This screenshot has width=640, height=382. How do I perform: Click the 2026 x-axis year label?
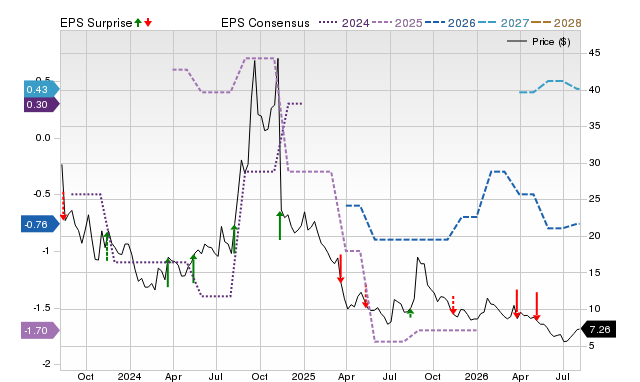click(476, 376)
